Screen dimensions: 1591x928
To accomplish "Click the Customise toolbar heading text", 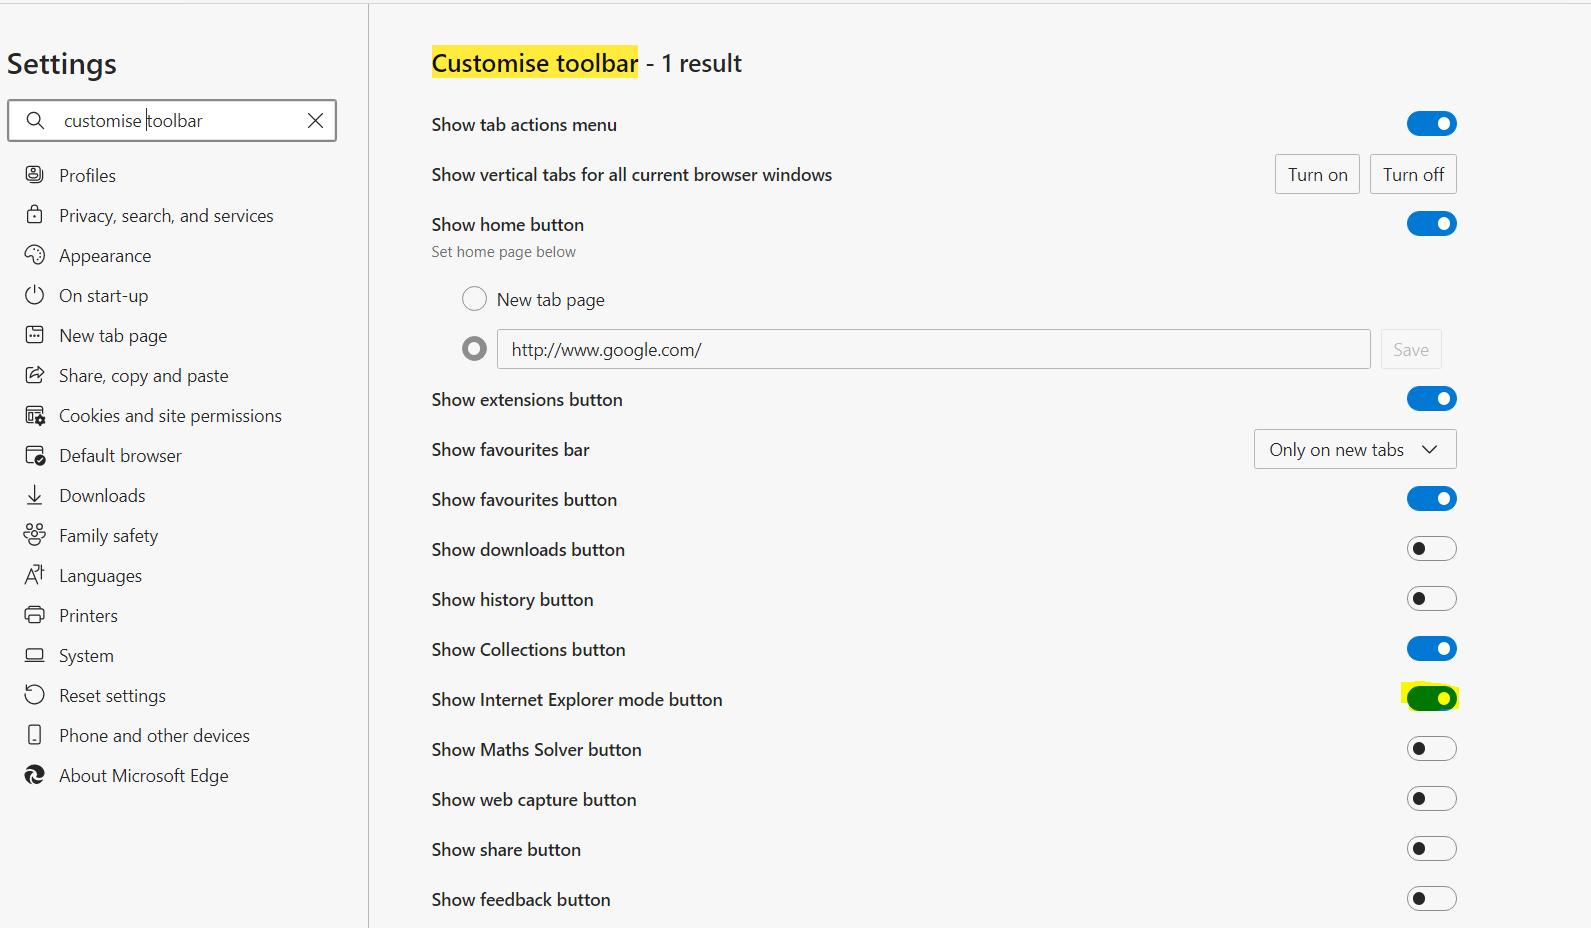I will pyautogui.click(x=535, y=63).
